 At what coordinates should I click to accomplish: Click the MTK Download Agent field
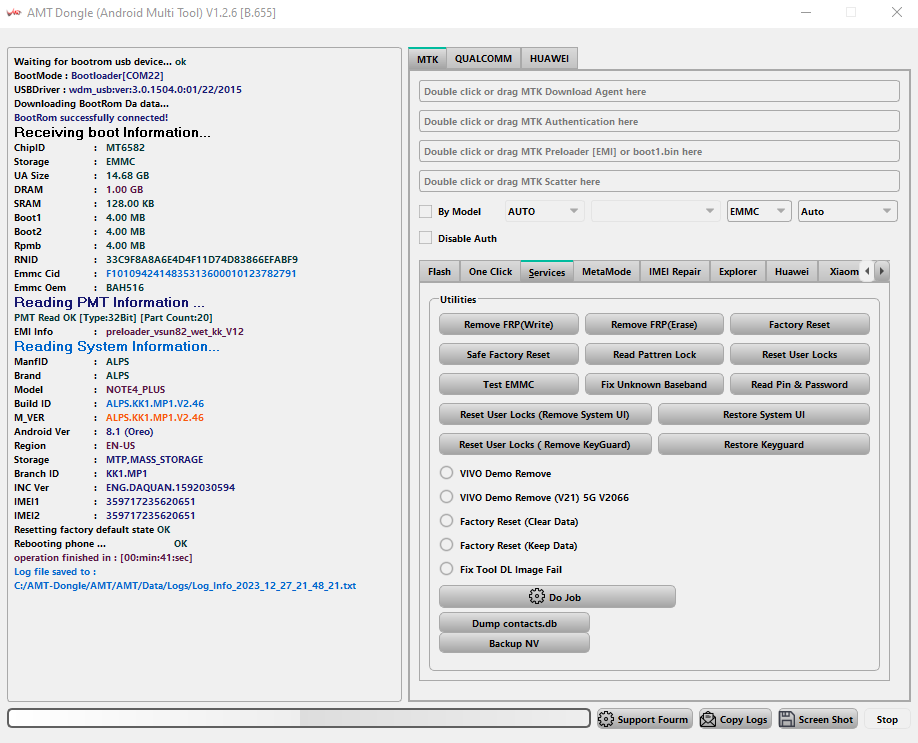(659, 91)
